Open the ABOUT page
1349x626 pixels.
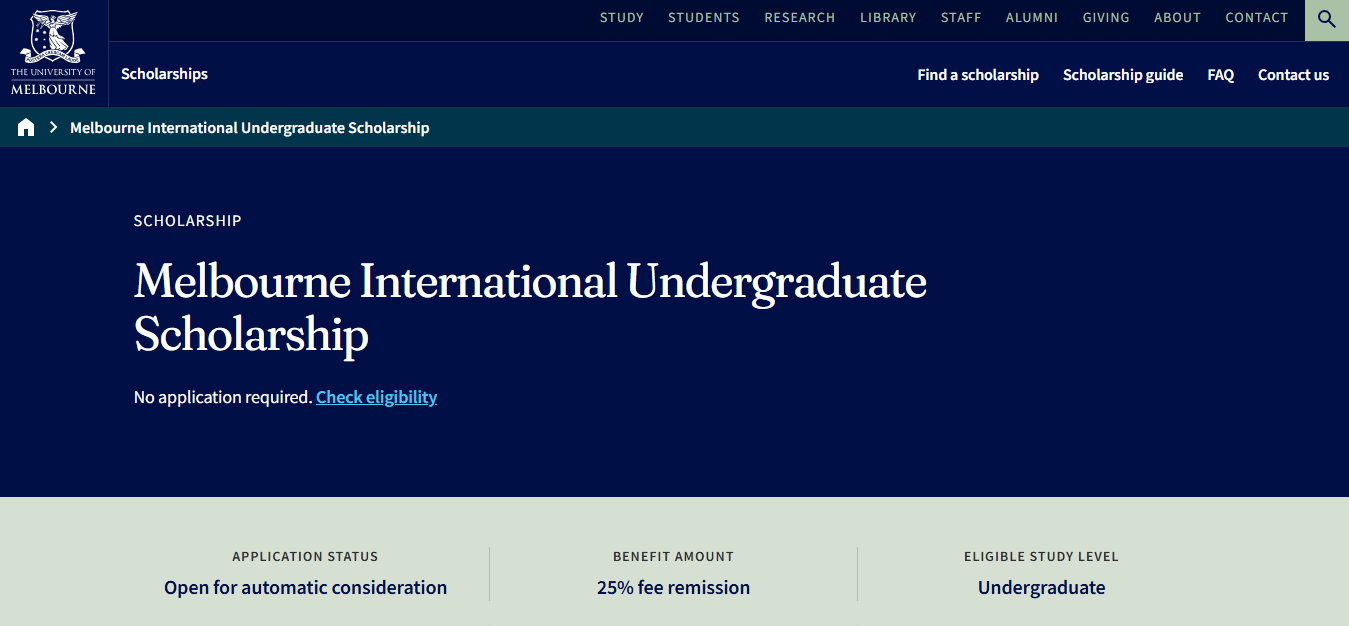click(1177, 17)
